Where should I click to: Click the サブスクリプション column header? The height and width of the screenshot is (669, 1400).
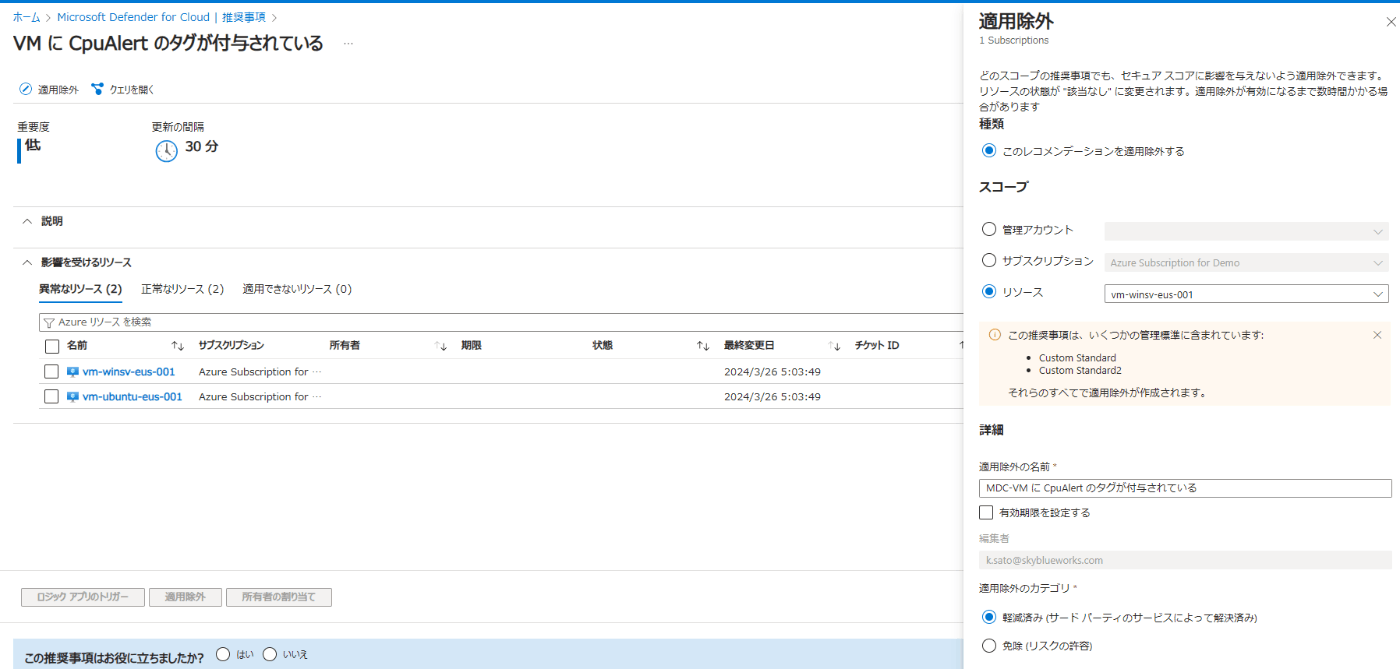(231, 346)
